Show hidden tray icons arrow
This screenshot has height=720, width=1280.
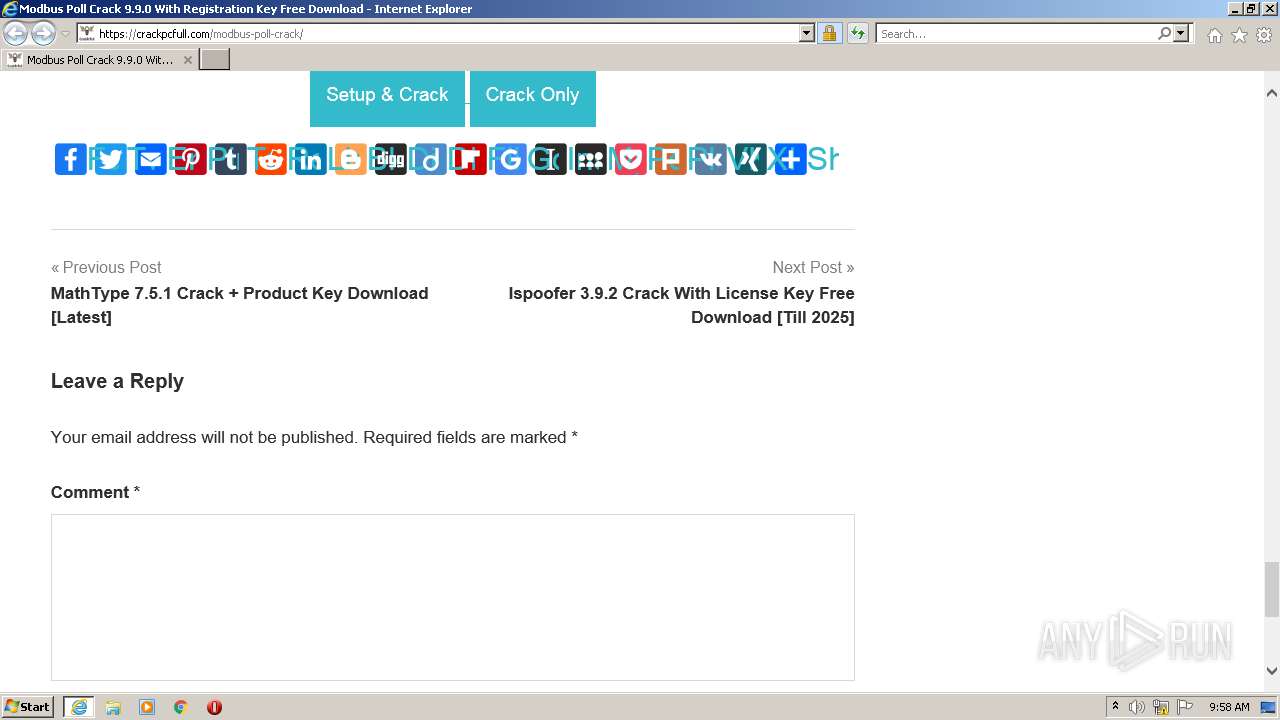pos(1115,707)
